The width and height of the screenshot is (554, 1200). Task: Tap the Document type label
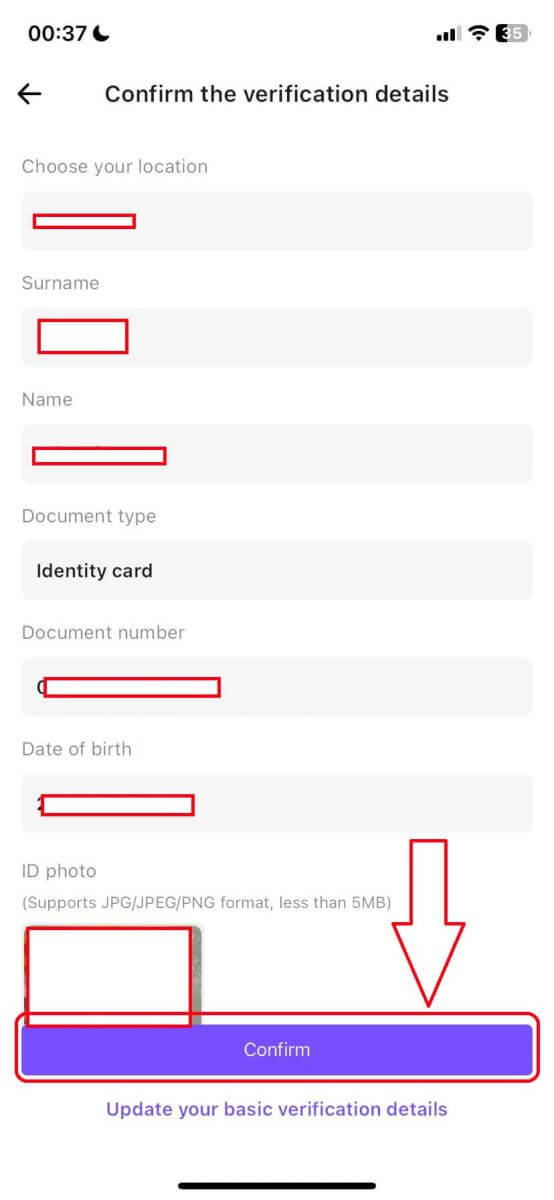[89, 516]
